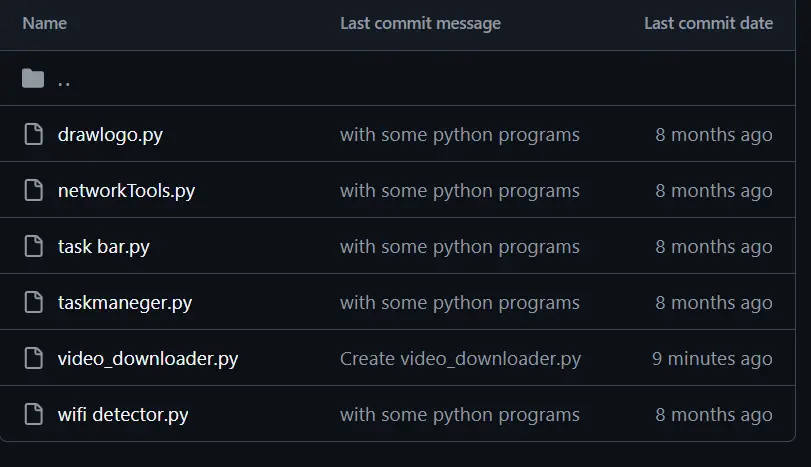Click the file icon beside wifi detector.py
The height and width of the screenshot is (467, 811).
click(x=33, y=414)
